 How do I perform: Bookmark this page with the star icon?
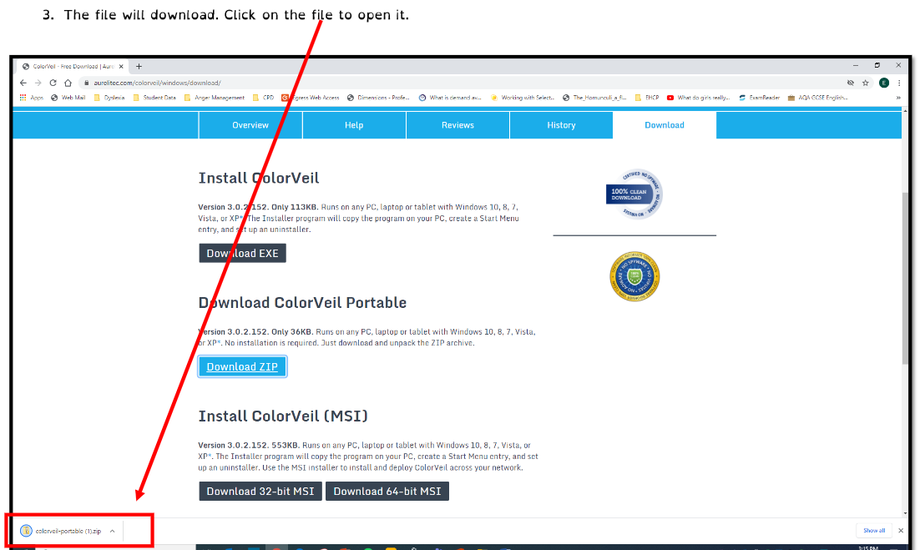coord(865,83)
